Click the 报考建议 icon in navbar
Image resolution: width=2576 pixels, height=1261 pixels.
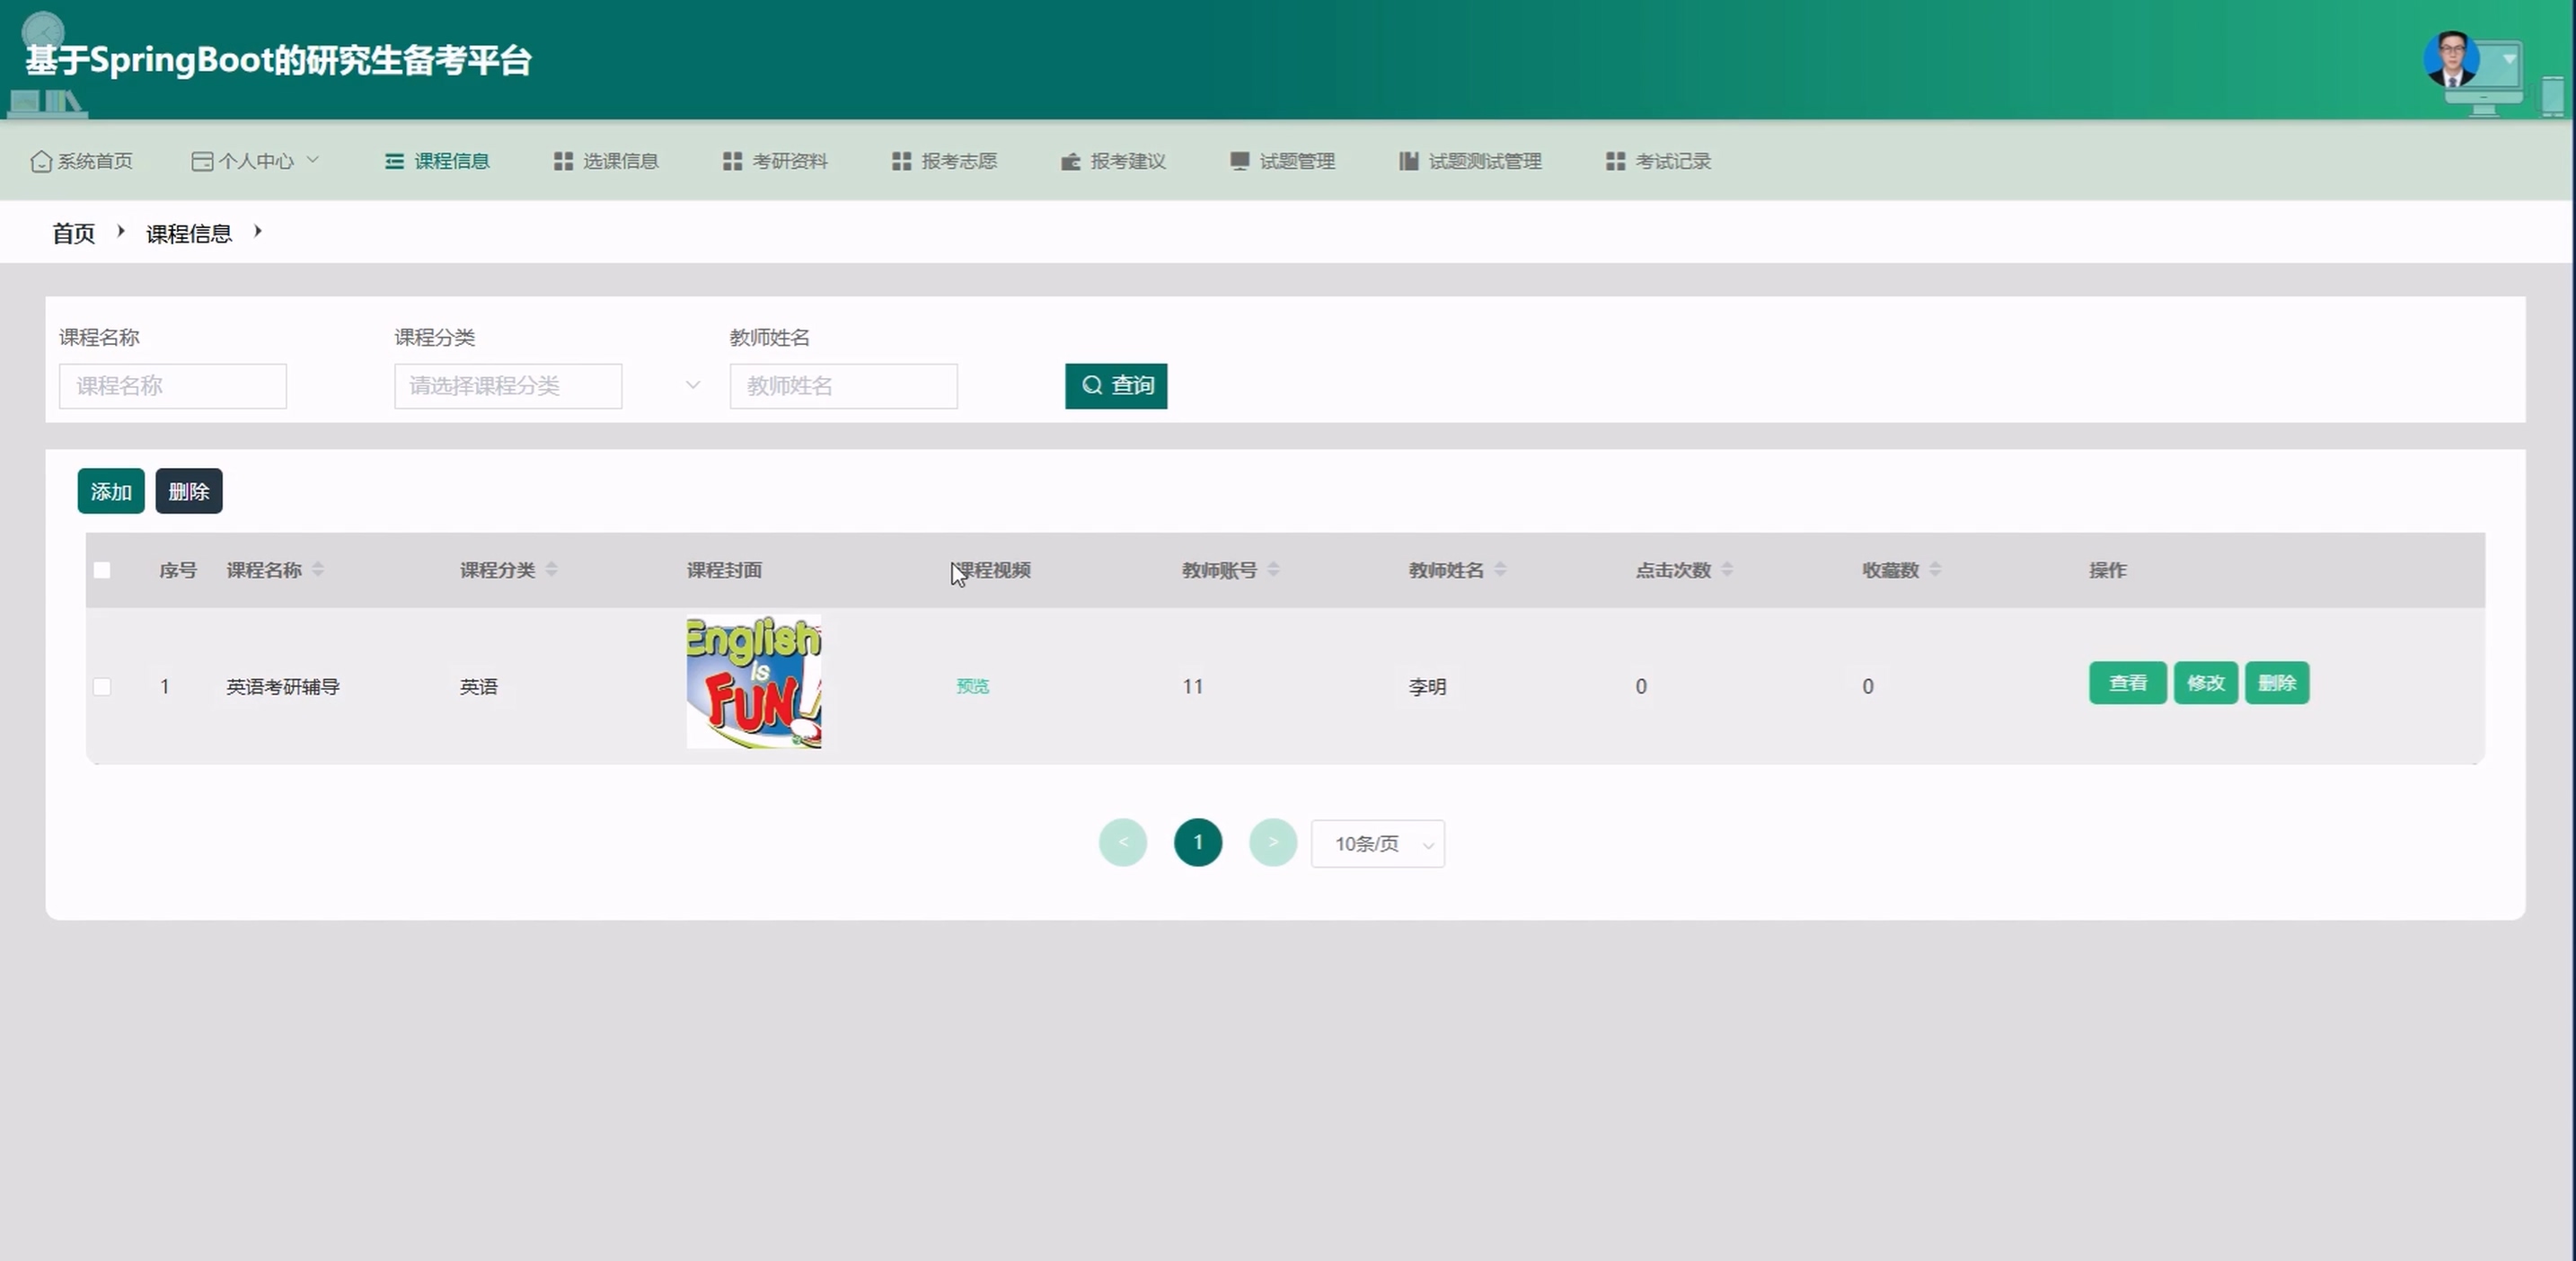click(x=1070, y=161)
